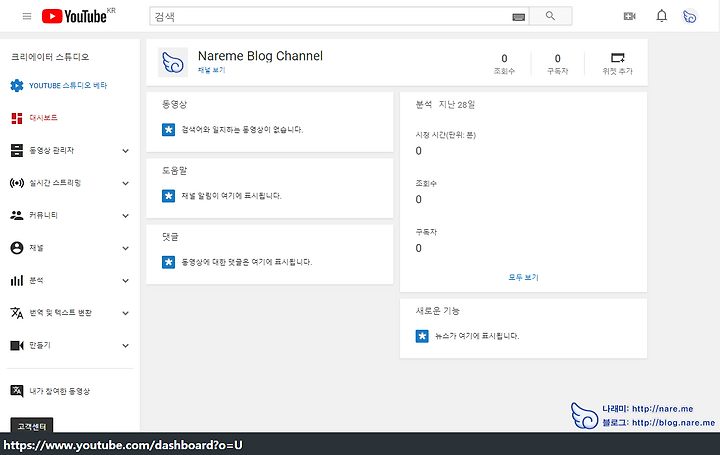Open the 커뮤니티 menu label
Screen dimensions: 720x455
(x=44, y=216)
